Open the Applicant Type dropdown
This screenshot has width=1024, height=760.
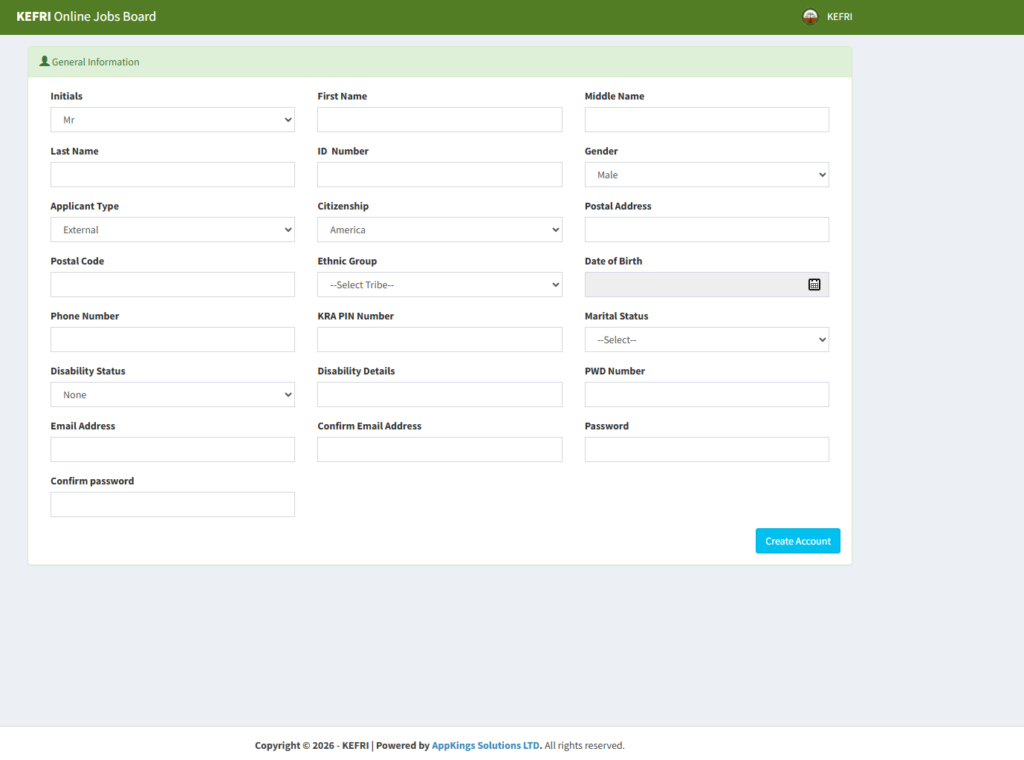(172, 230)
